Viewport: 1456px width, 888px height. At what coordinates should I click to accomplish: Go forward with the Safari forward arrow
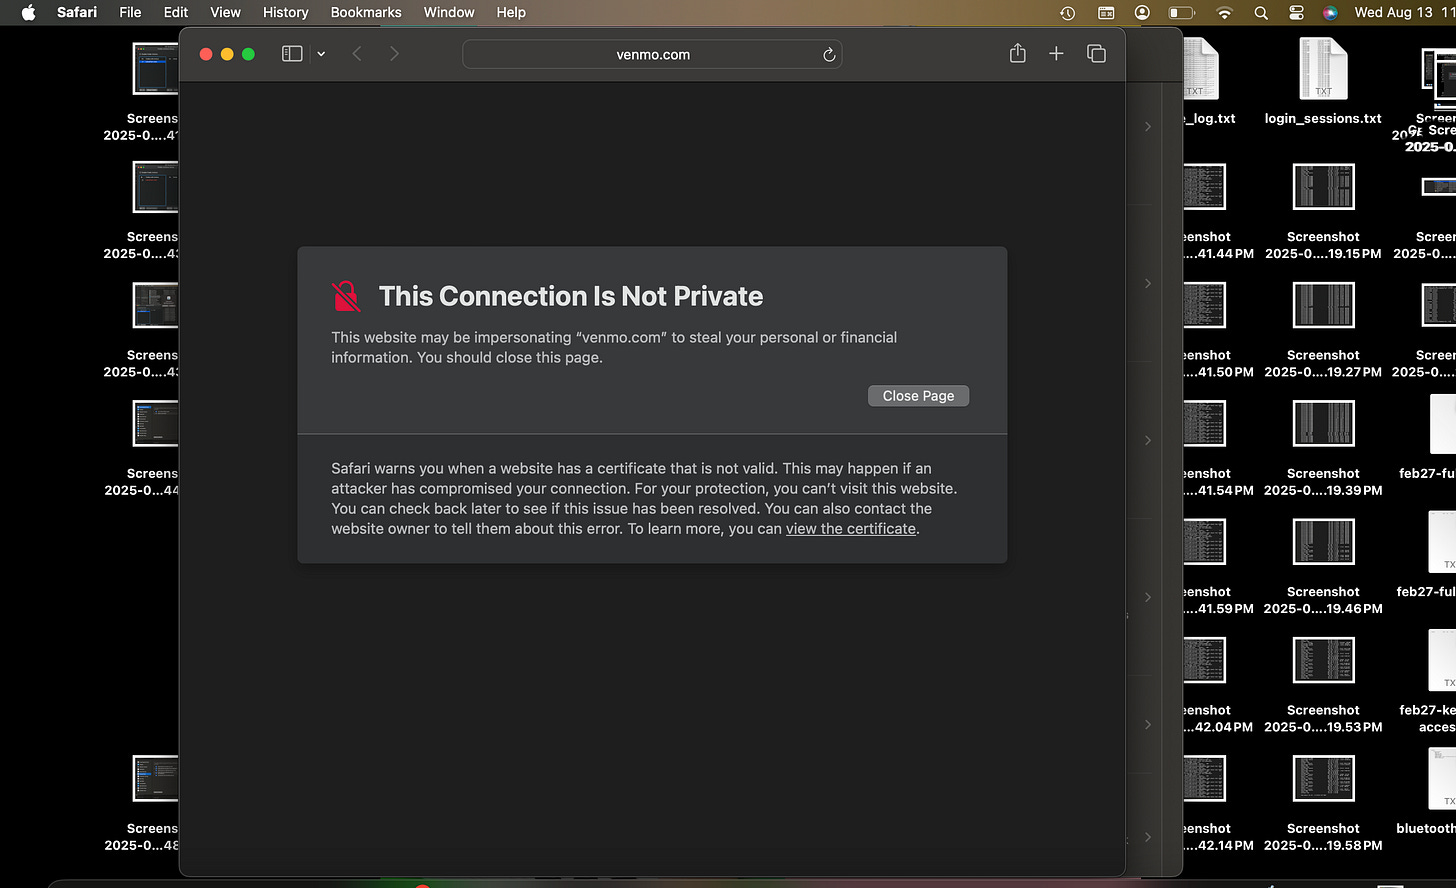(x=394, y=54)
